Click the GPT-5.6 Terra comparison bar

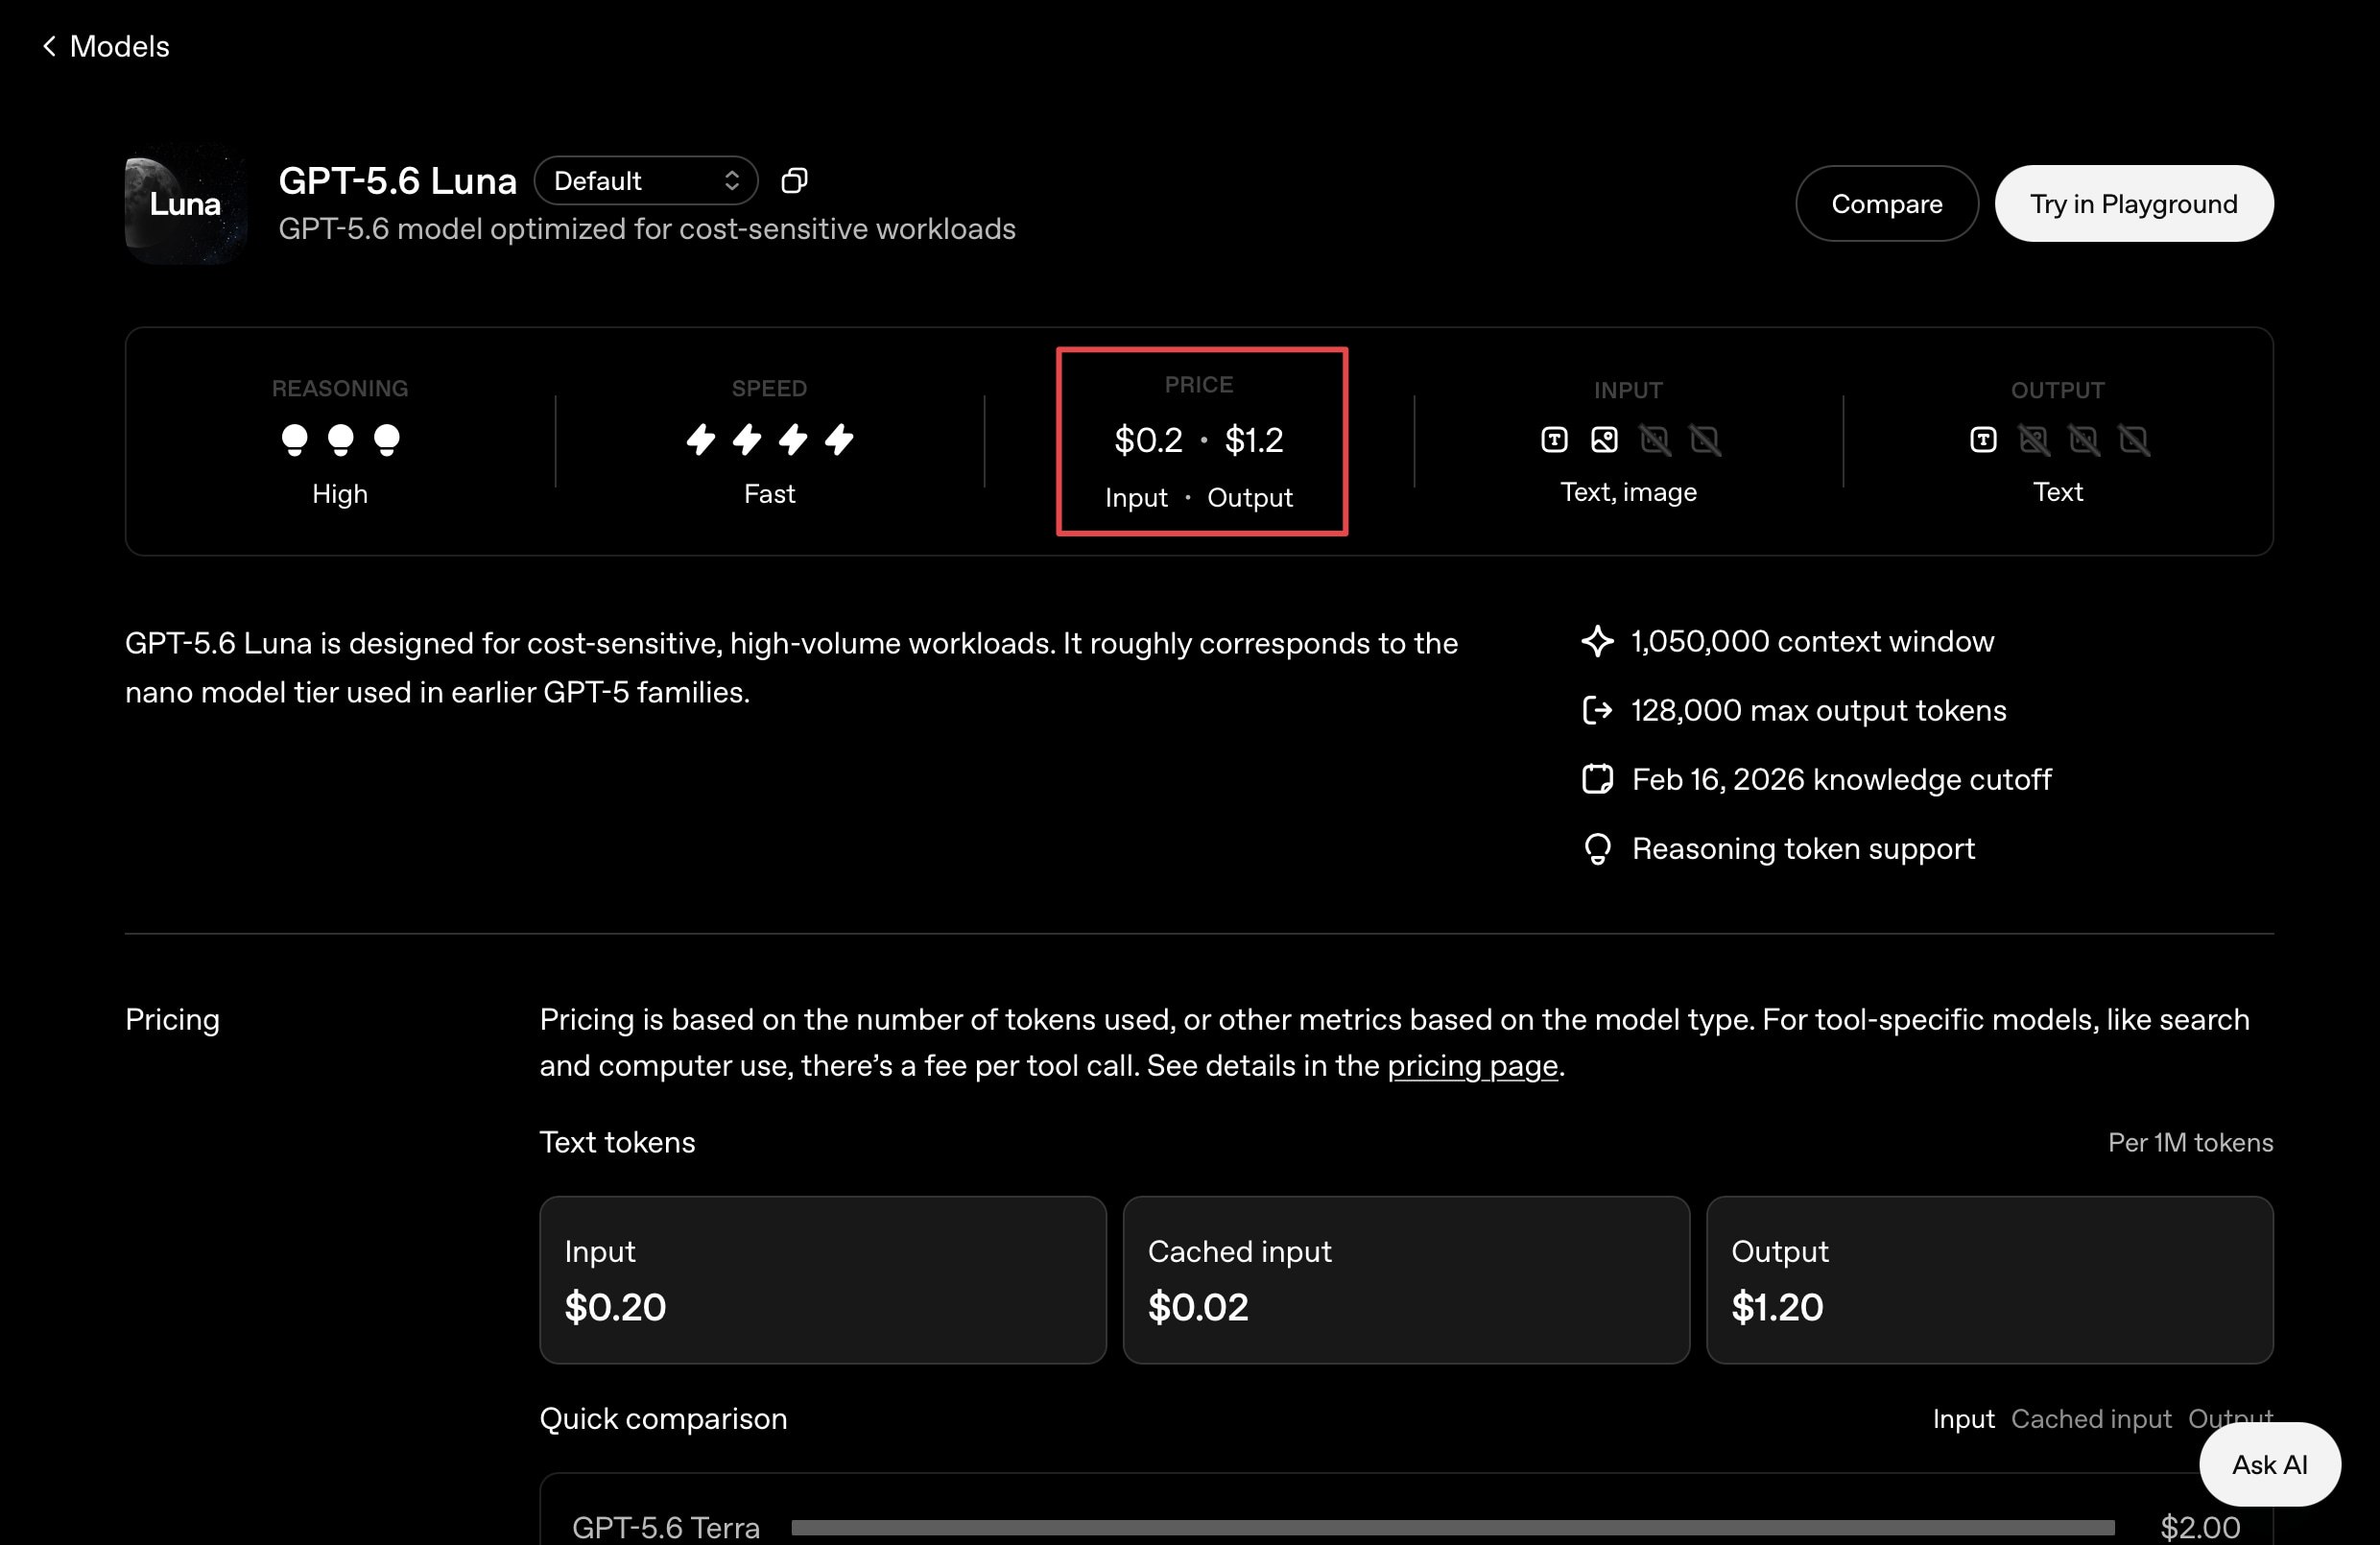point(1452,1527)
